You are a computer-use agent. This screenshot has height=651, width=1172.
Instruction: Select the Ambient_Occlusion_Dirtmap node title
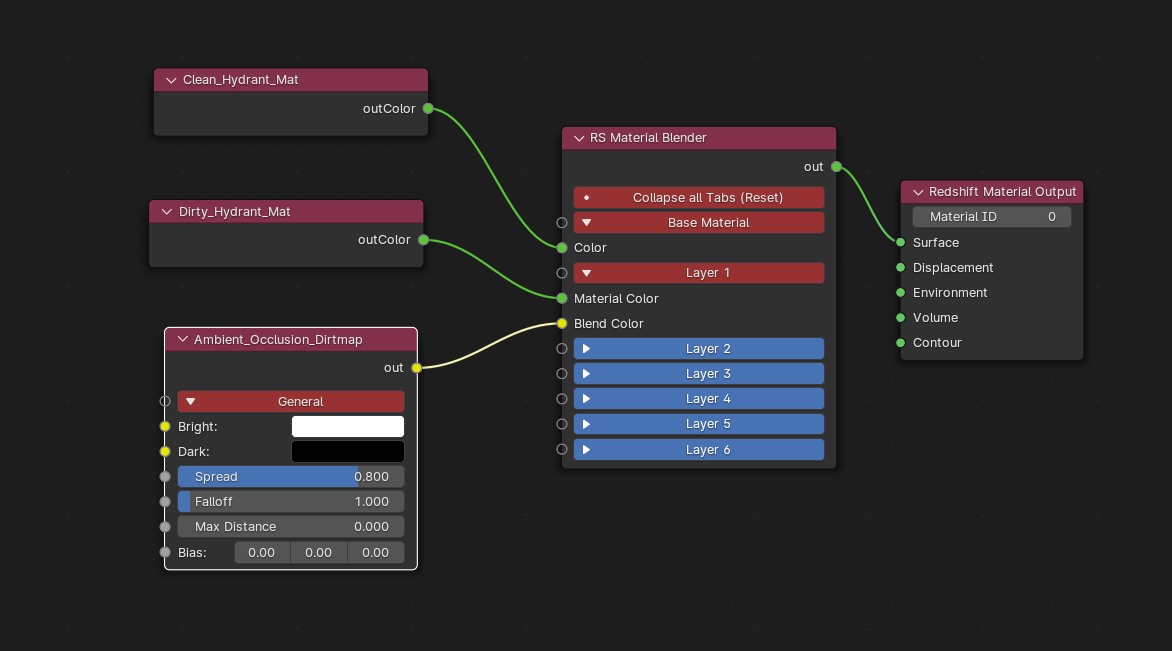pos(278,340)
